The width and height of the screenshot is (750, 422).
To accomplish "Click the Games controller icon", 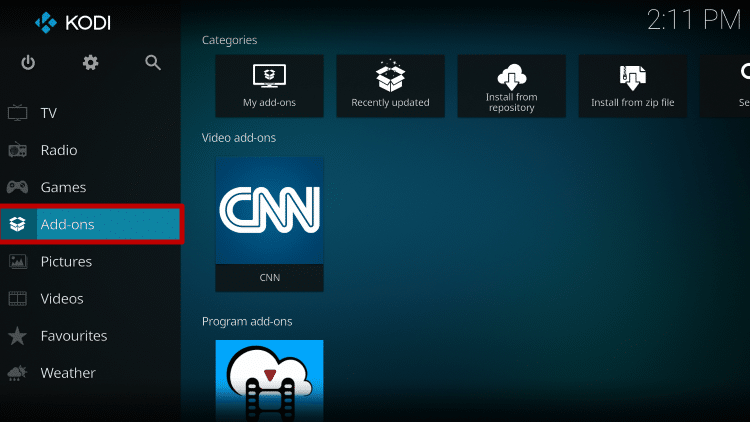I will pyautogui.click(x=18, y=187).
